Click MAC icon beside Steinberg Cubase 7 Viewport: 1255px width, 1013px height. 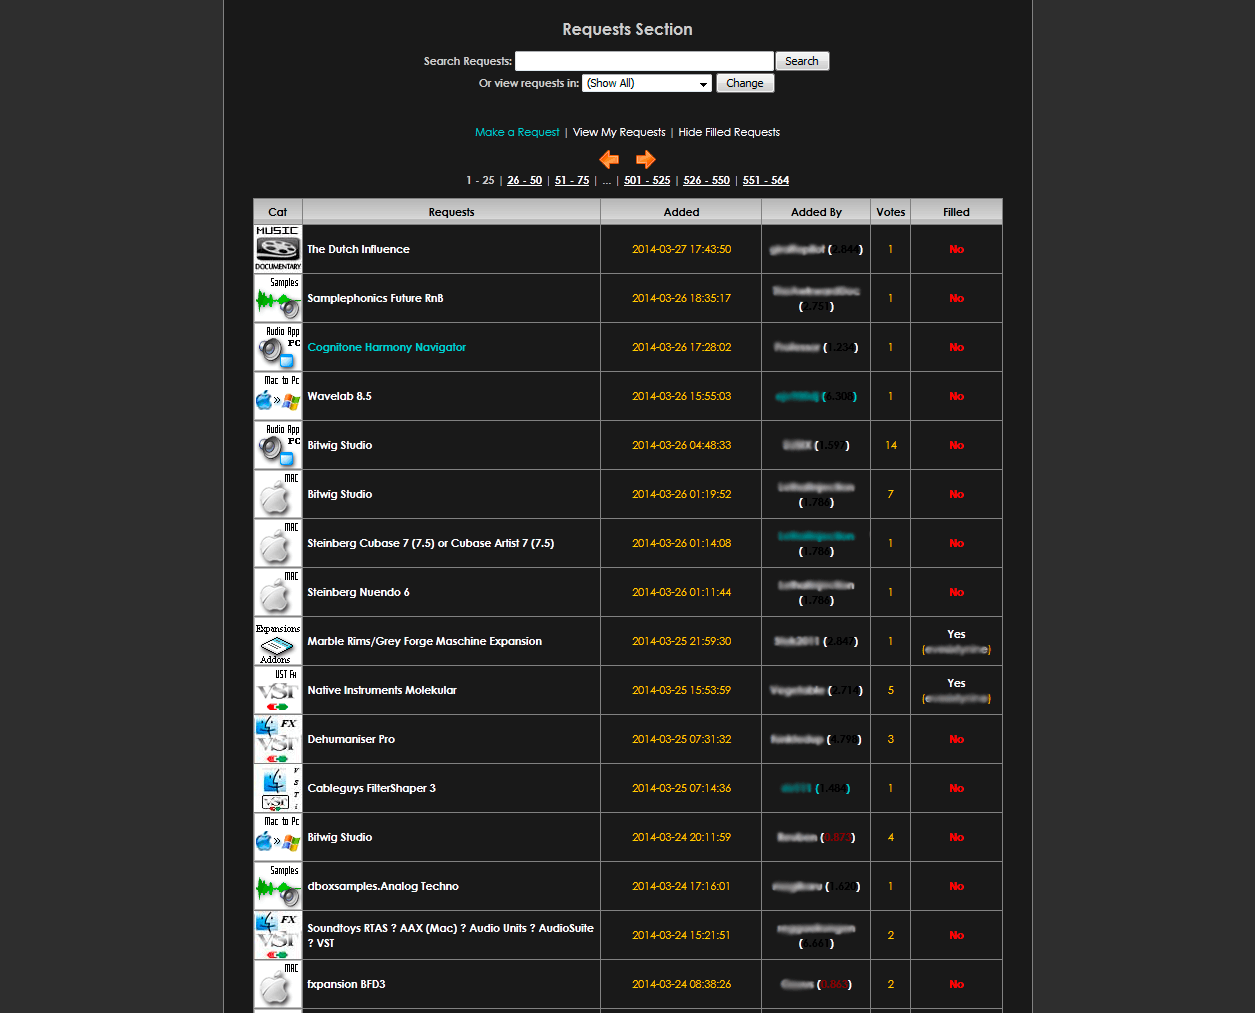tap(278, 543)
